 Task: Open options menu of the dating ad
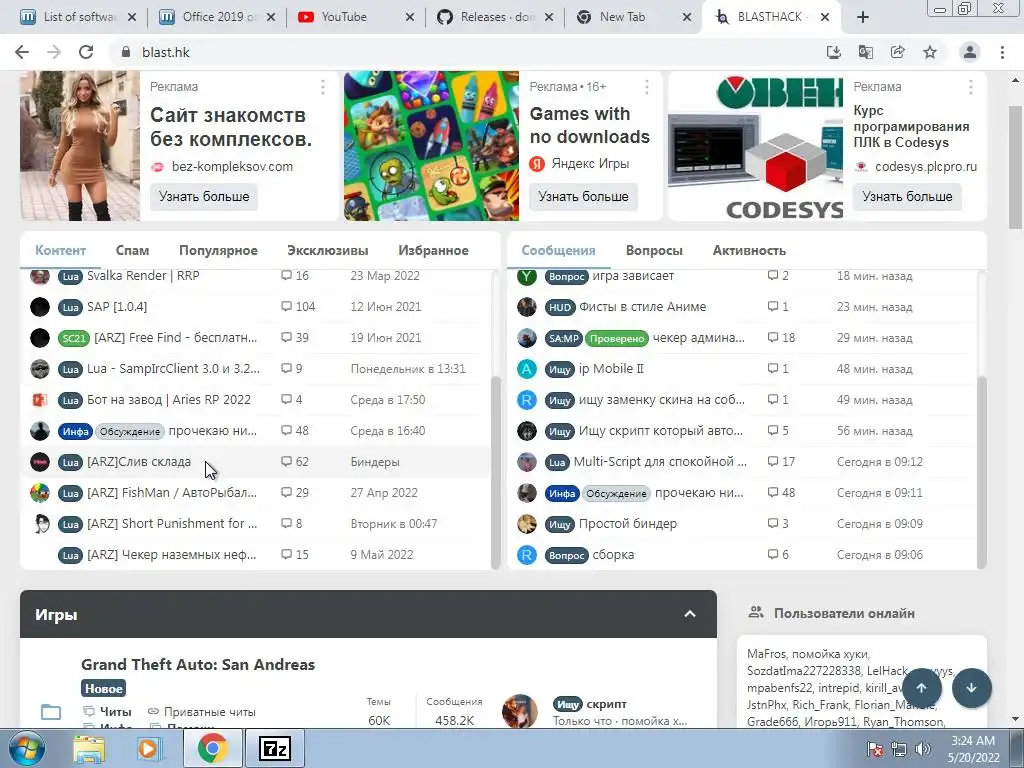coord(323,87)
